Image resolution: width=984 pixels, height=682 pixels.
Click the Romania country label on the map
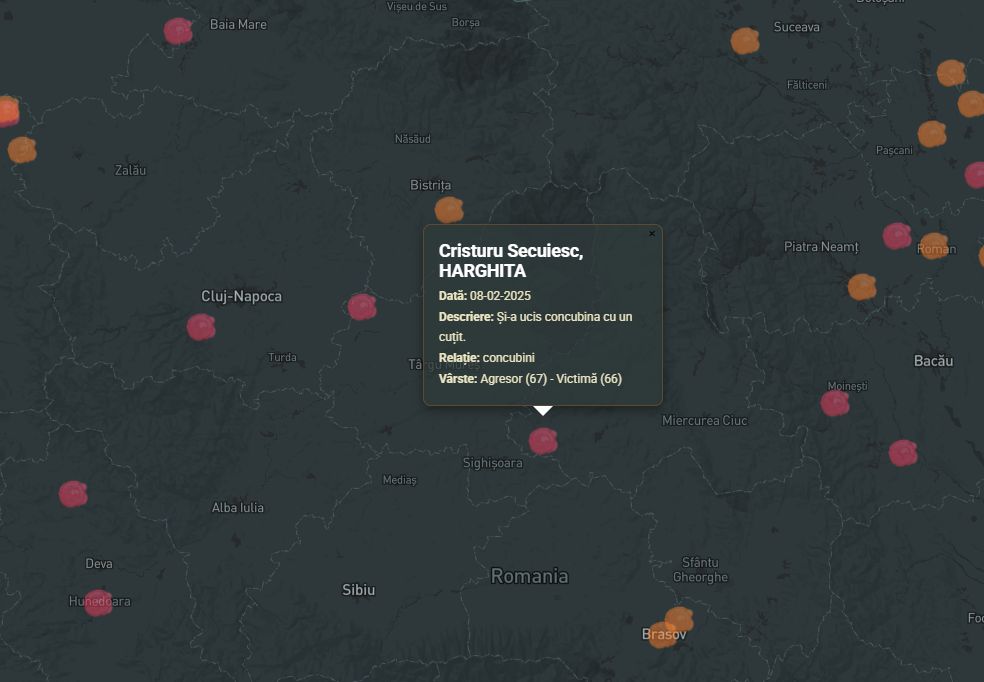pos(529,576)
